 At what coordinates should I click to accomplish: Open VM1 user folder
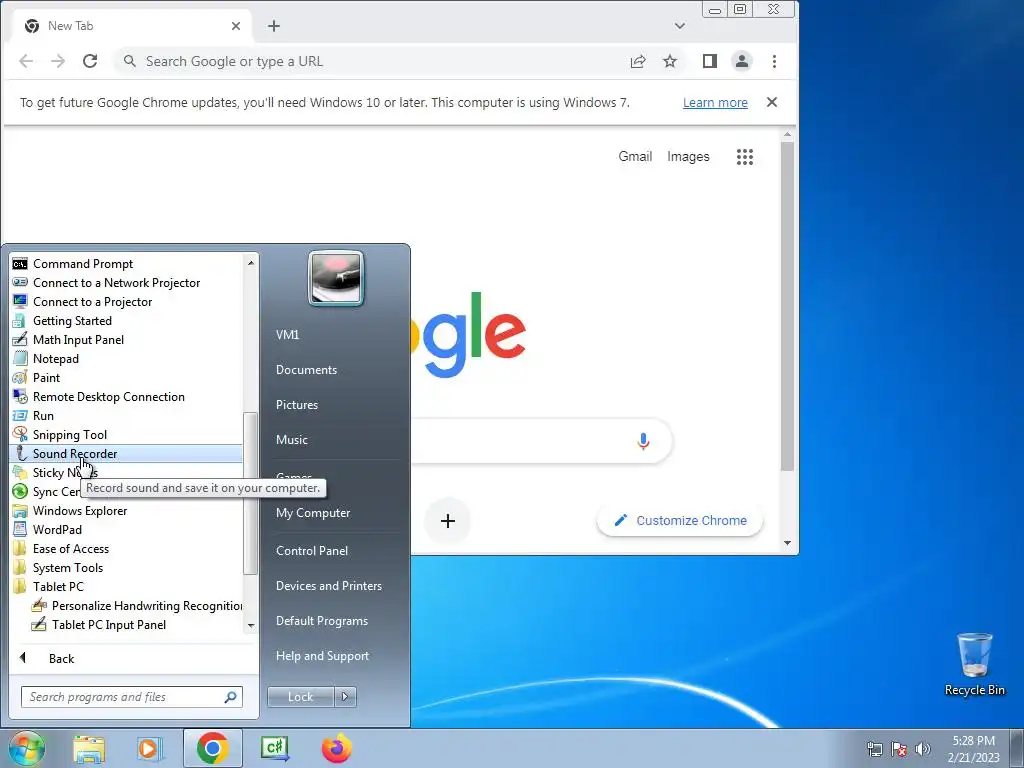(x=287, y=334)
